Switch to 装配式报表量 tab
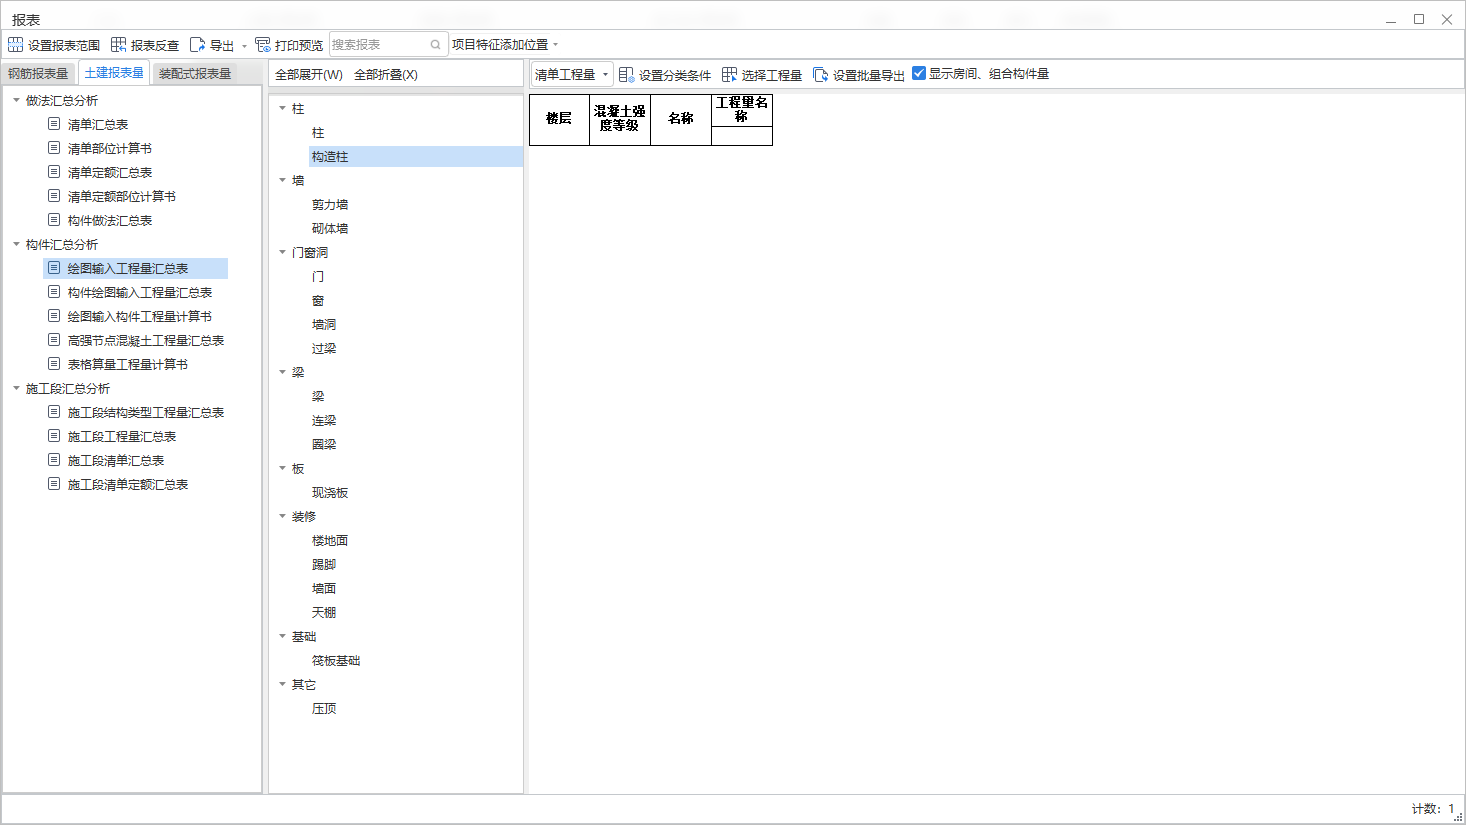The height and width of the screenshot is (825, 1466). pos(195,74)
